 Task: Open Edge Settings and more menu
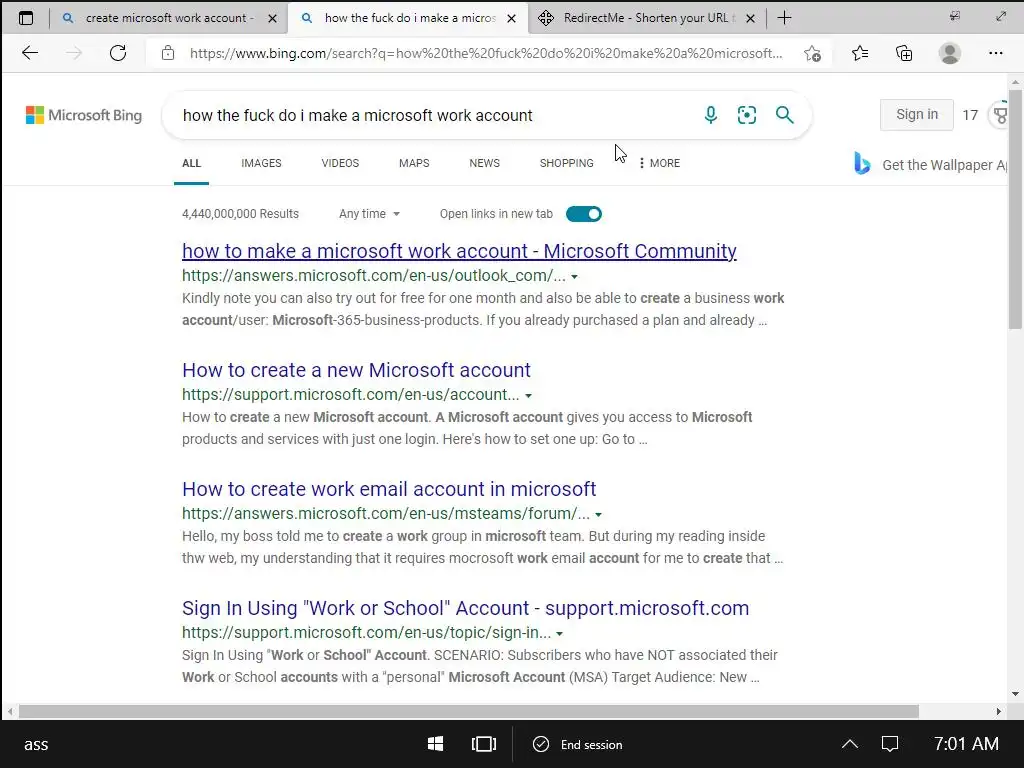tap(995, 53)
